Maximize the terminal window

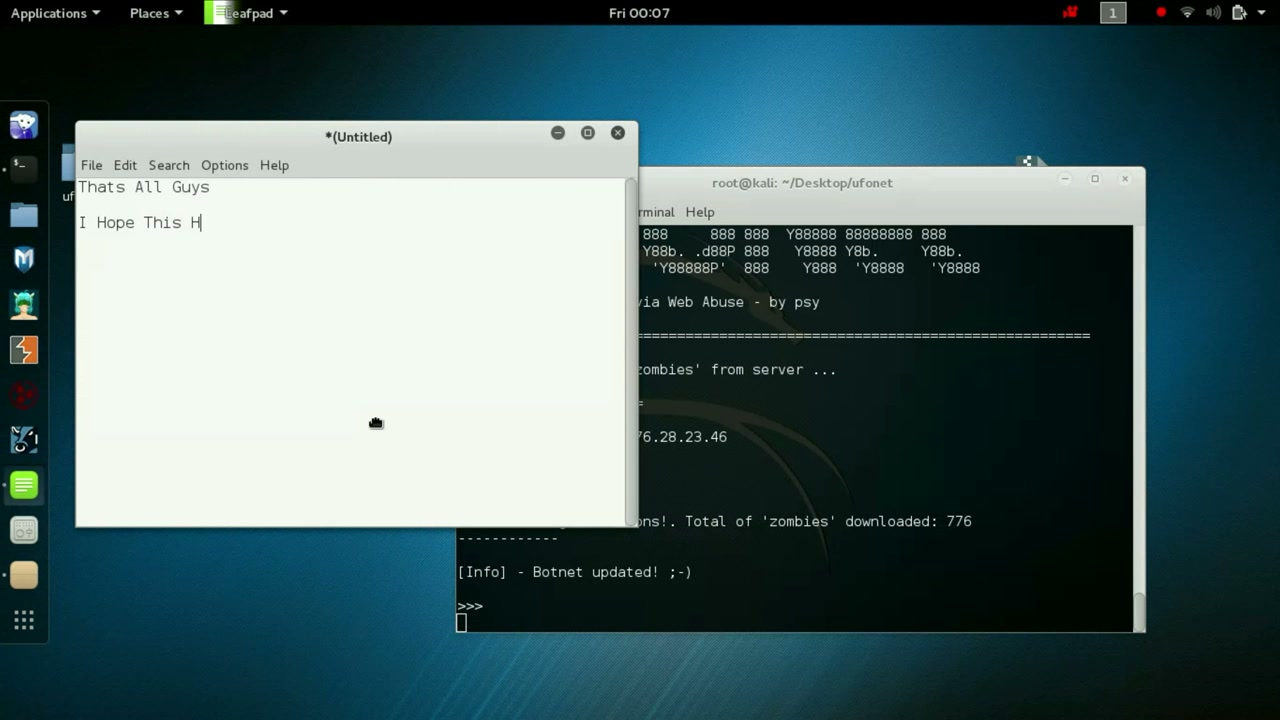pyautogui.click(x=1095, y=179)
